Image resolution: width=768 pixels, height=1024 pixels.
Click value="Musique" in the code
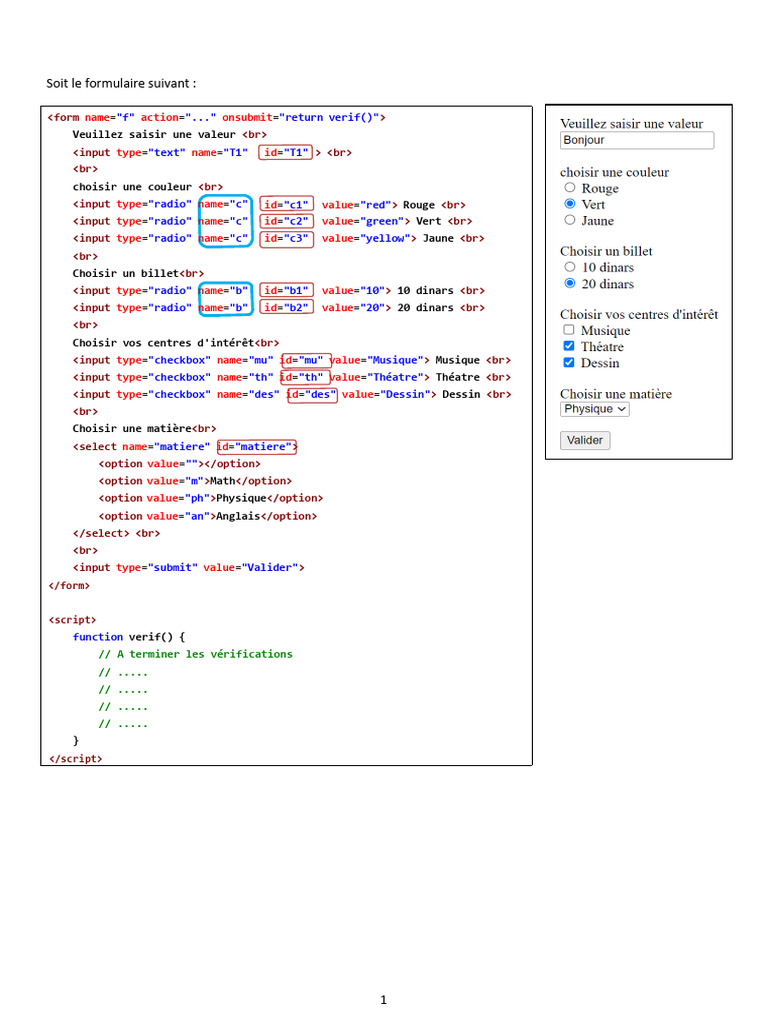coord(379,360)
